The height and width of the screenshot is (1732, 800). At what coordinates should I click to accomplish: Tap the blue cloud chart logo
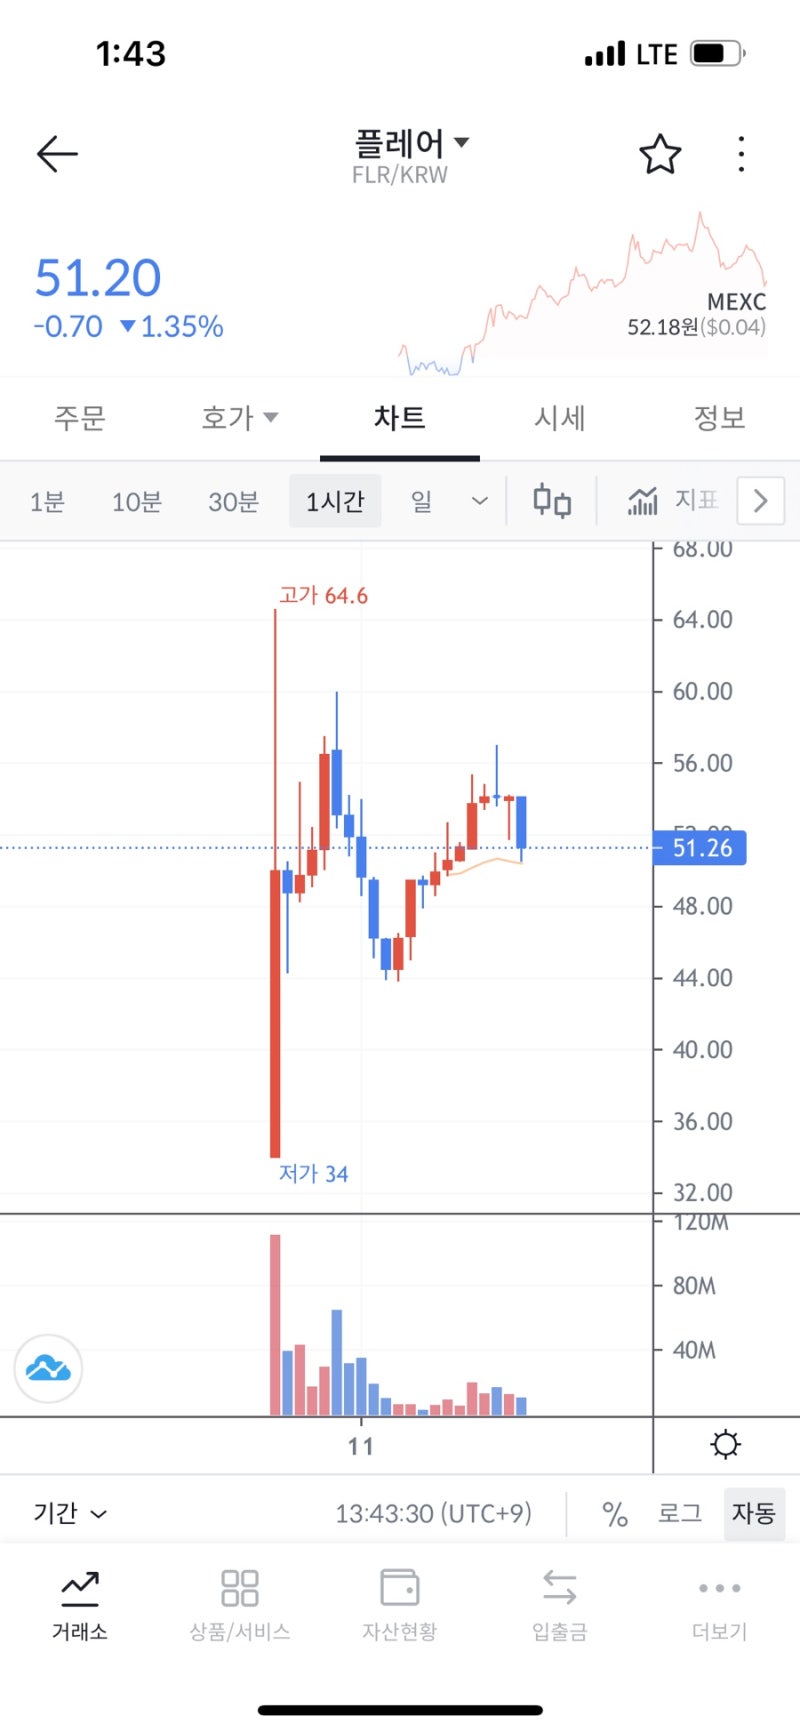pyautogui.click(x=48, y=1368)
